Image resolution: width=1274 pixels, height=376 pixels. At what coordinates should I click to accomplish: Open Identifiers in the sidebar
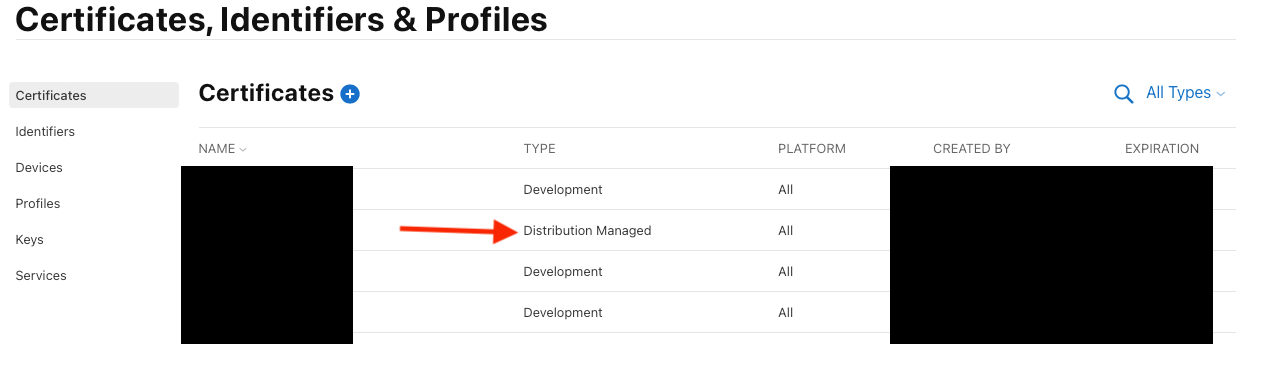click(45, 132)
